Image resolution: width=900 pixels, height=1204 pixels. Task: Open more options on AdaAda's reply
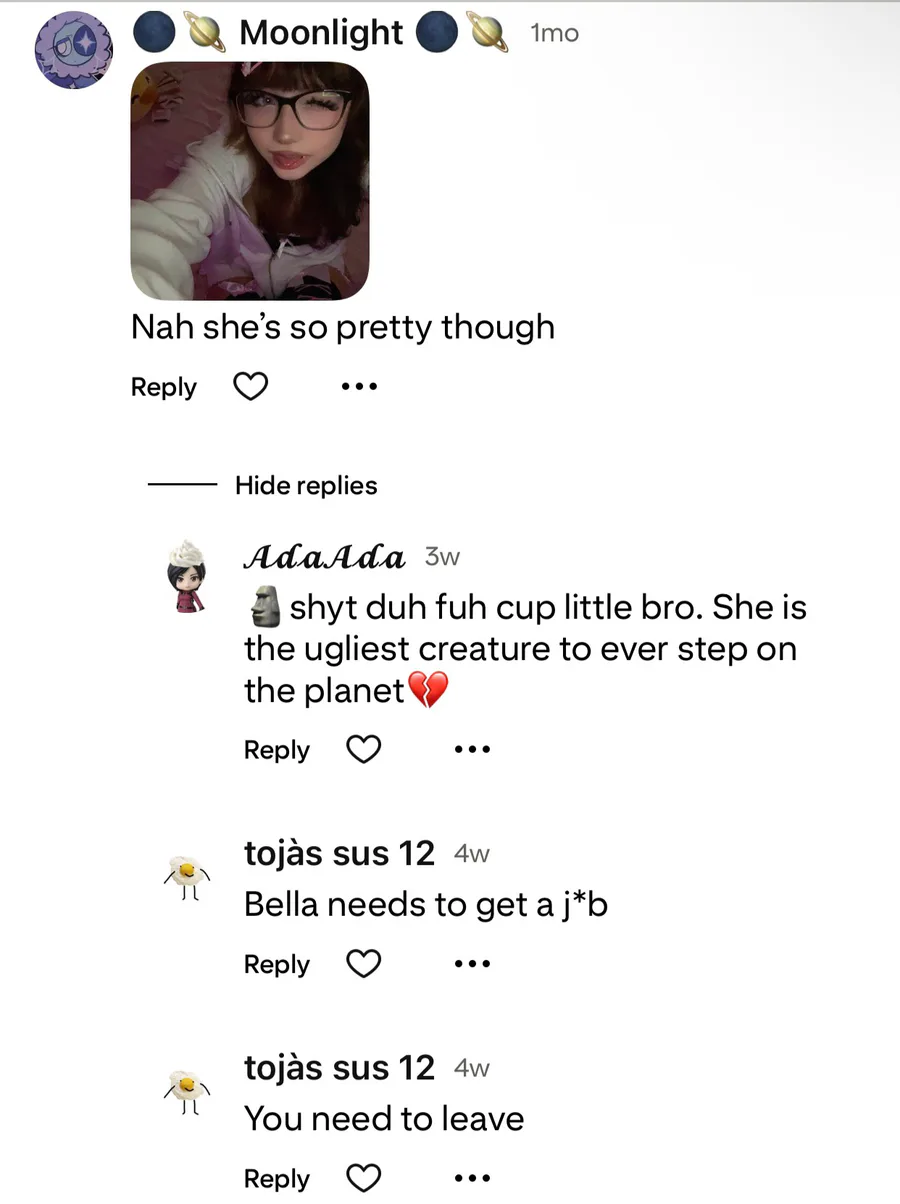tap(472, 749)
